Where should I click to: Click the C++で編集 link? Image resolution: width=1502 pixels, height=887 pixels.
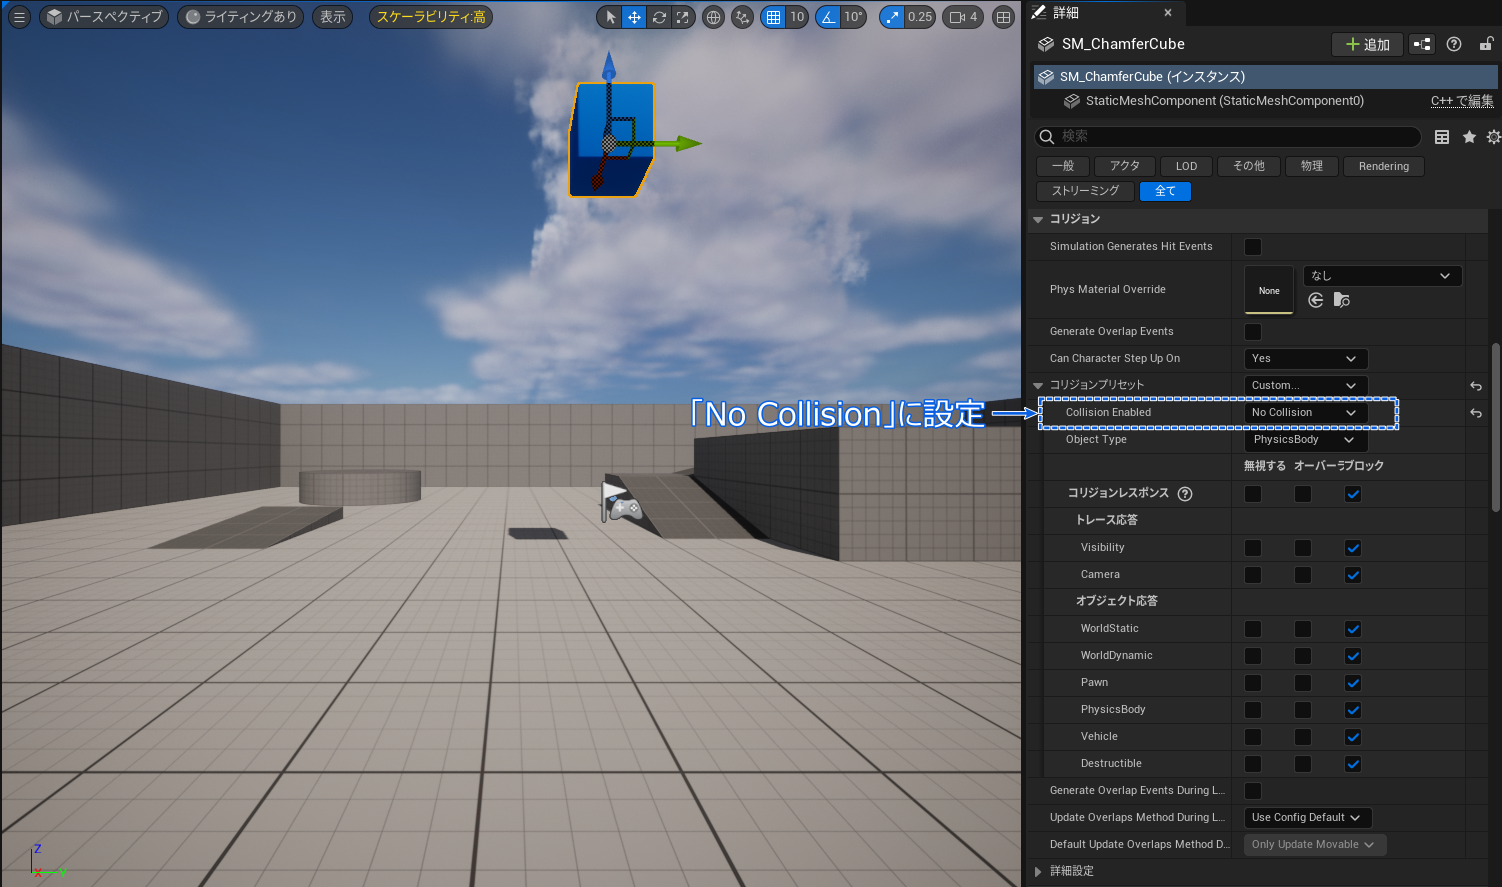point(1462,101)
